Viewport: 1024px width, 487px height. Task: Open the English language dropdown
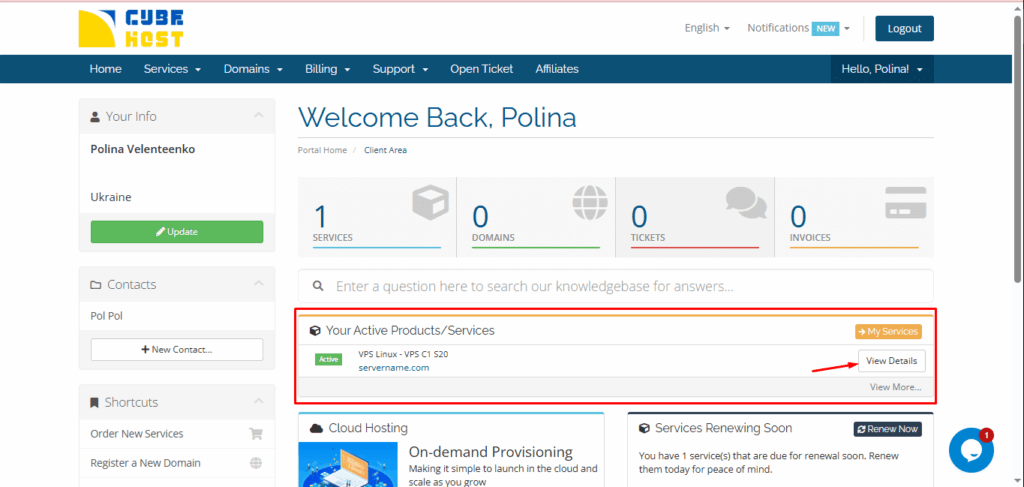point(707,28)
